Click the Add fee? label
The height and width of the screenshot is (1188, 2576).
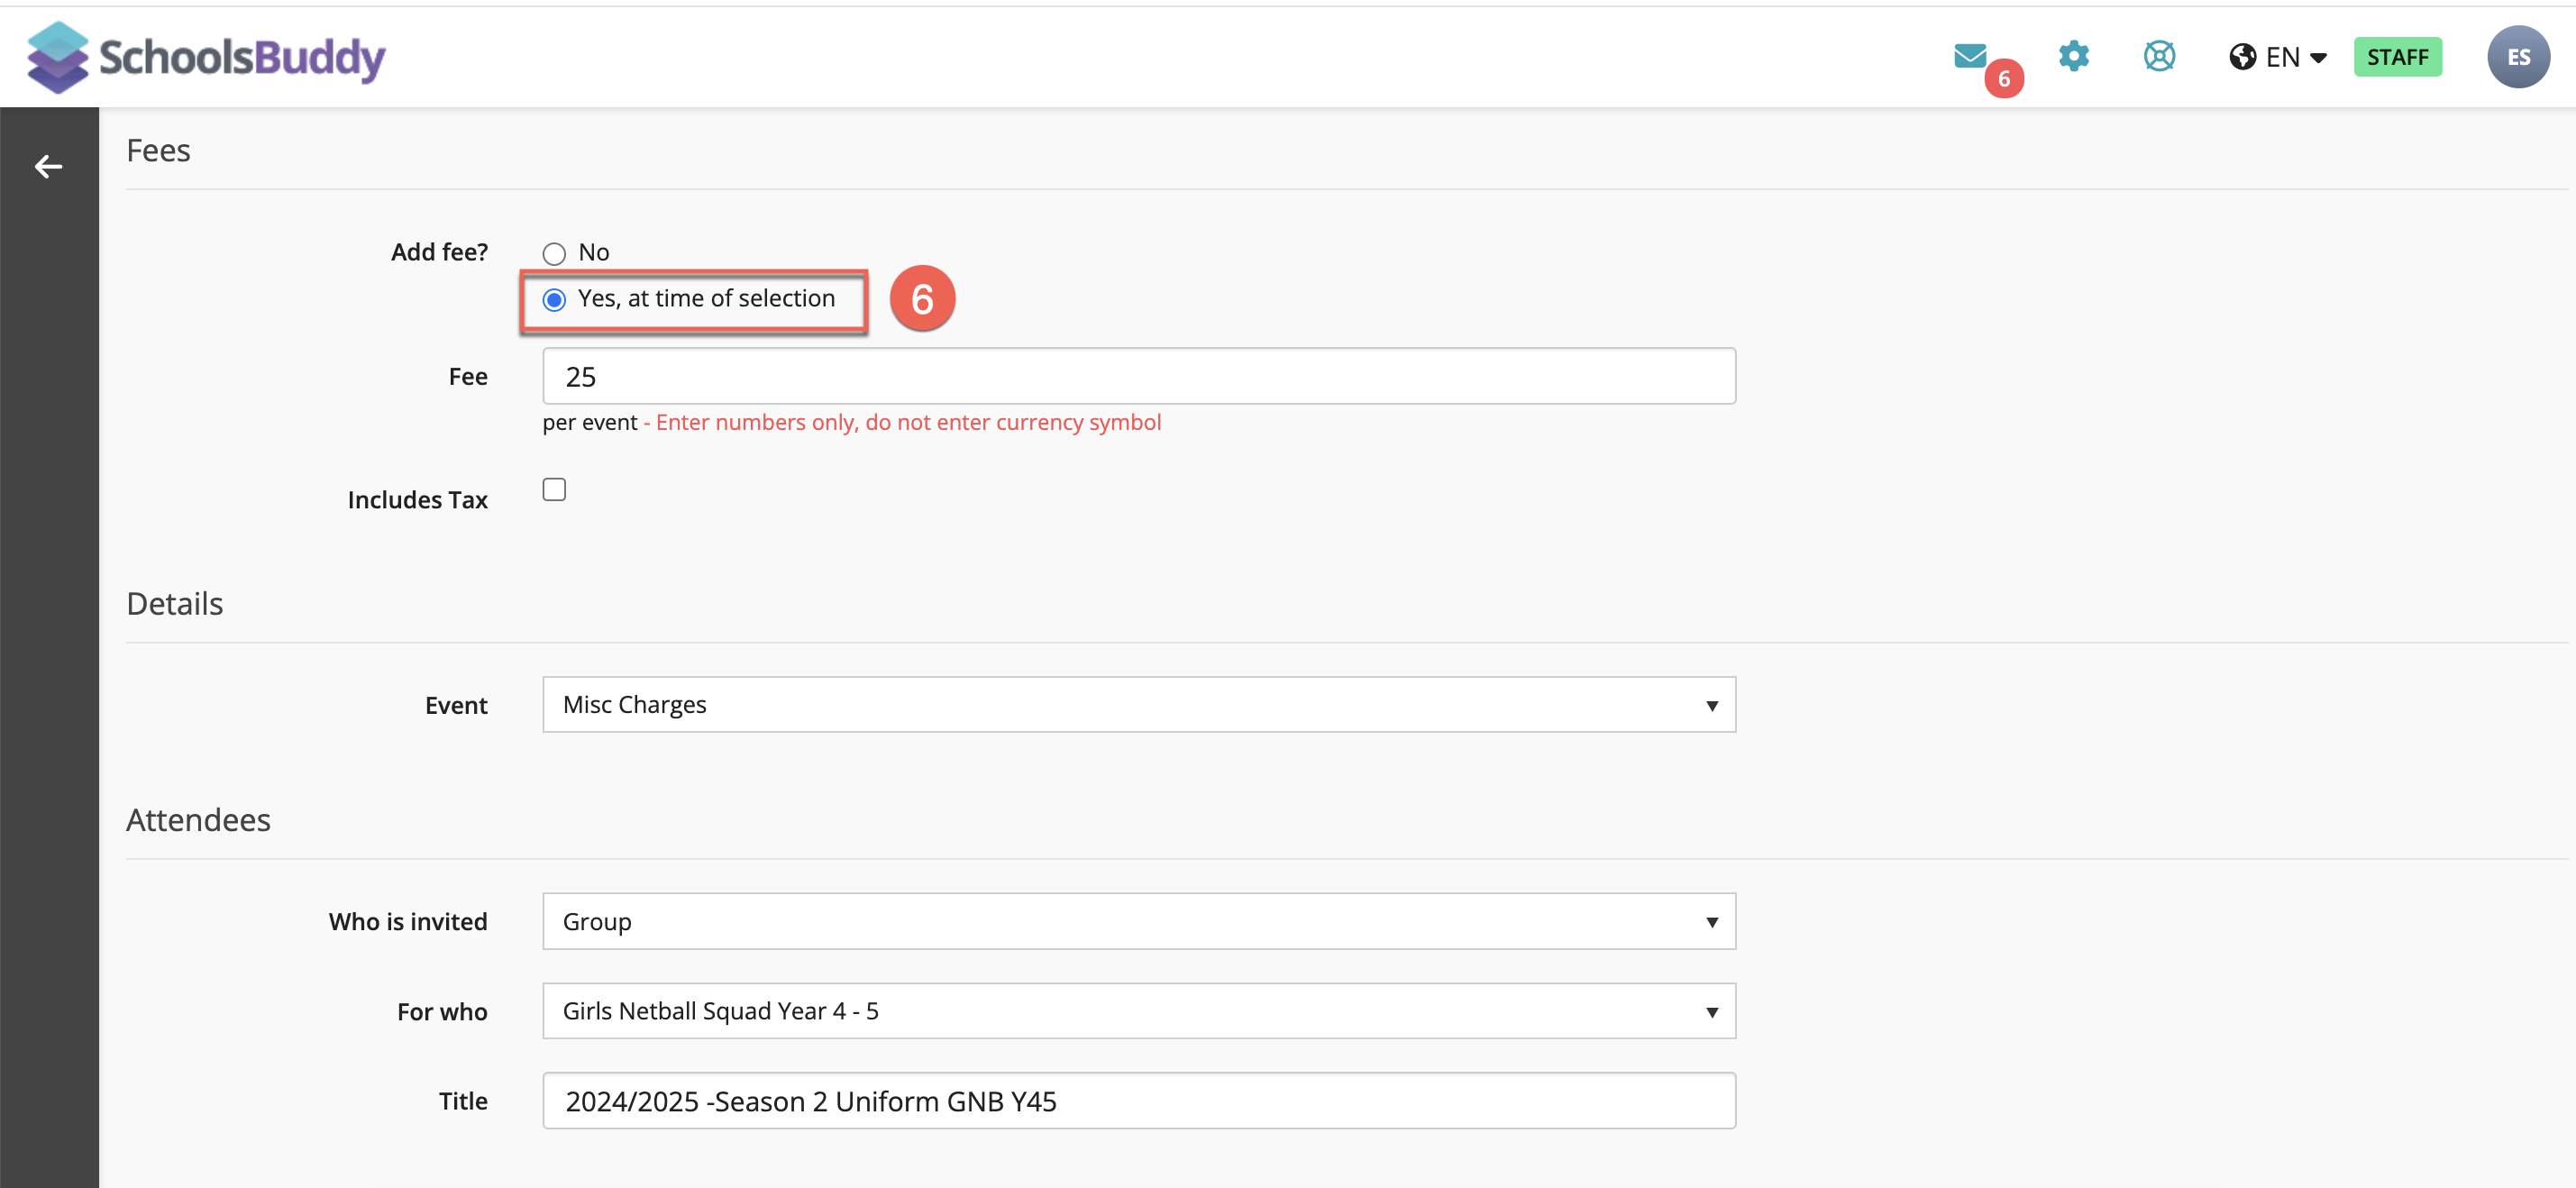tap(439, 252)
